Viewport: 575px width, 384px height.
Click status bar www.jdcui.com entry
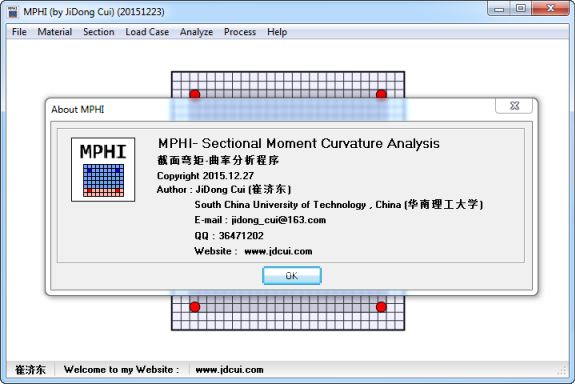229,370
